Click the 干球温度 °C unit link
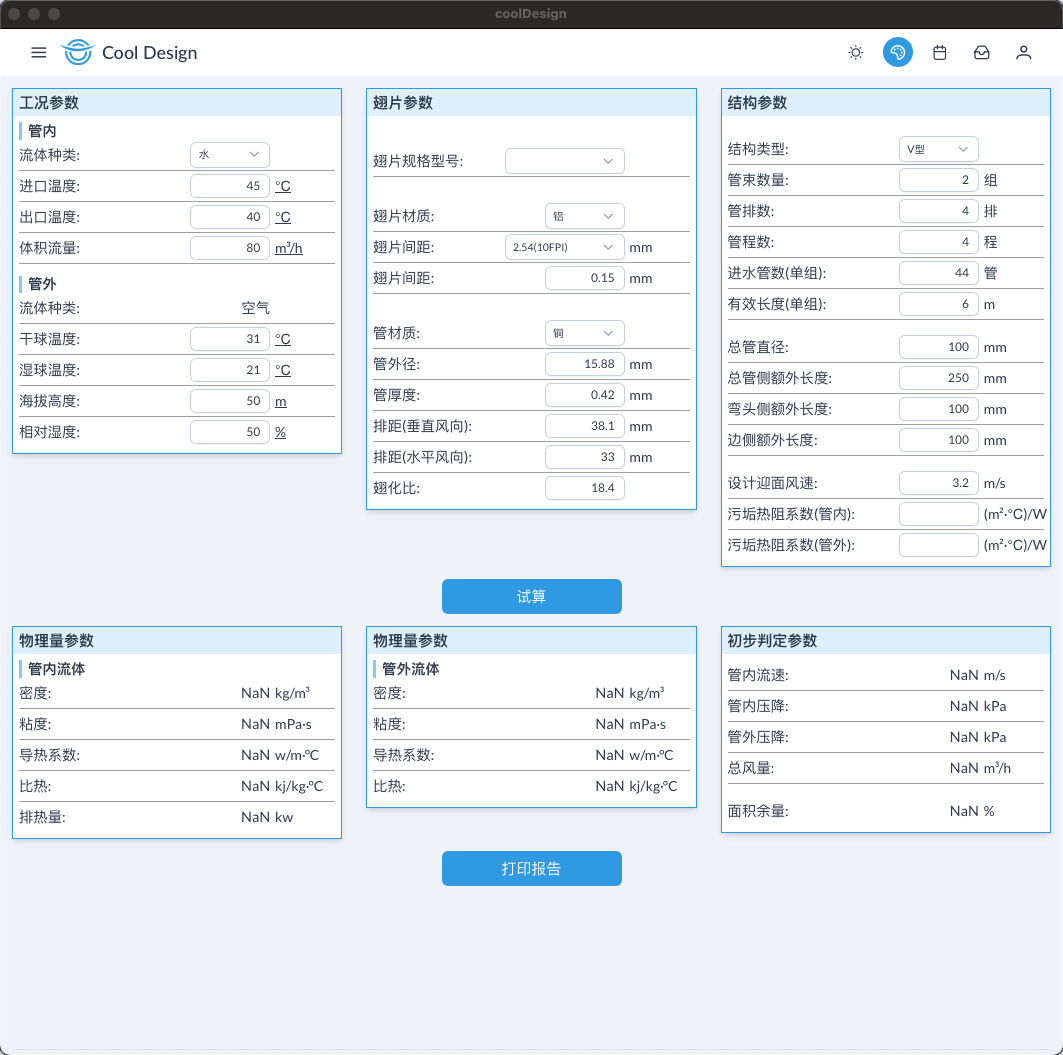The width and height of the screenshot is (1063, 1055). tap(283, 339)
